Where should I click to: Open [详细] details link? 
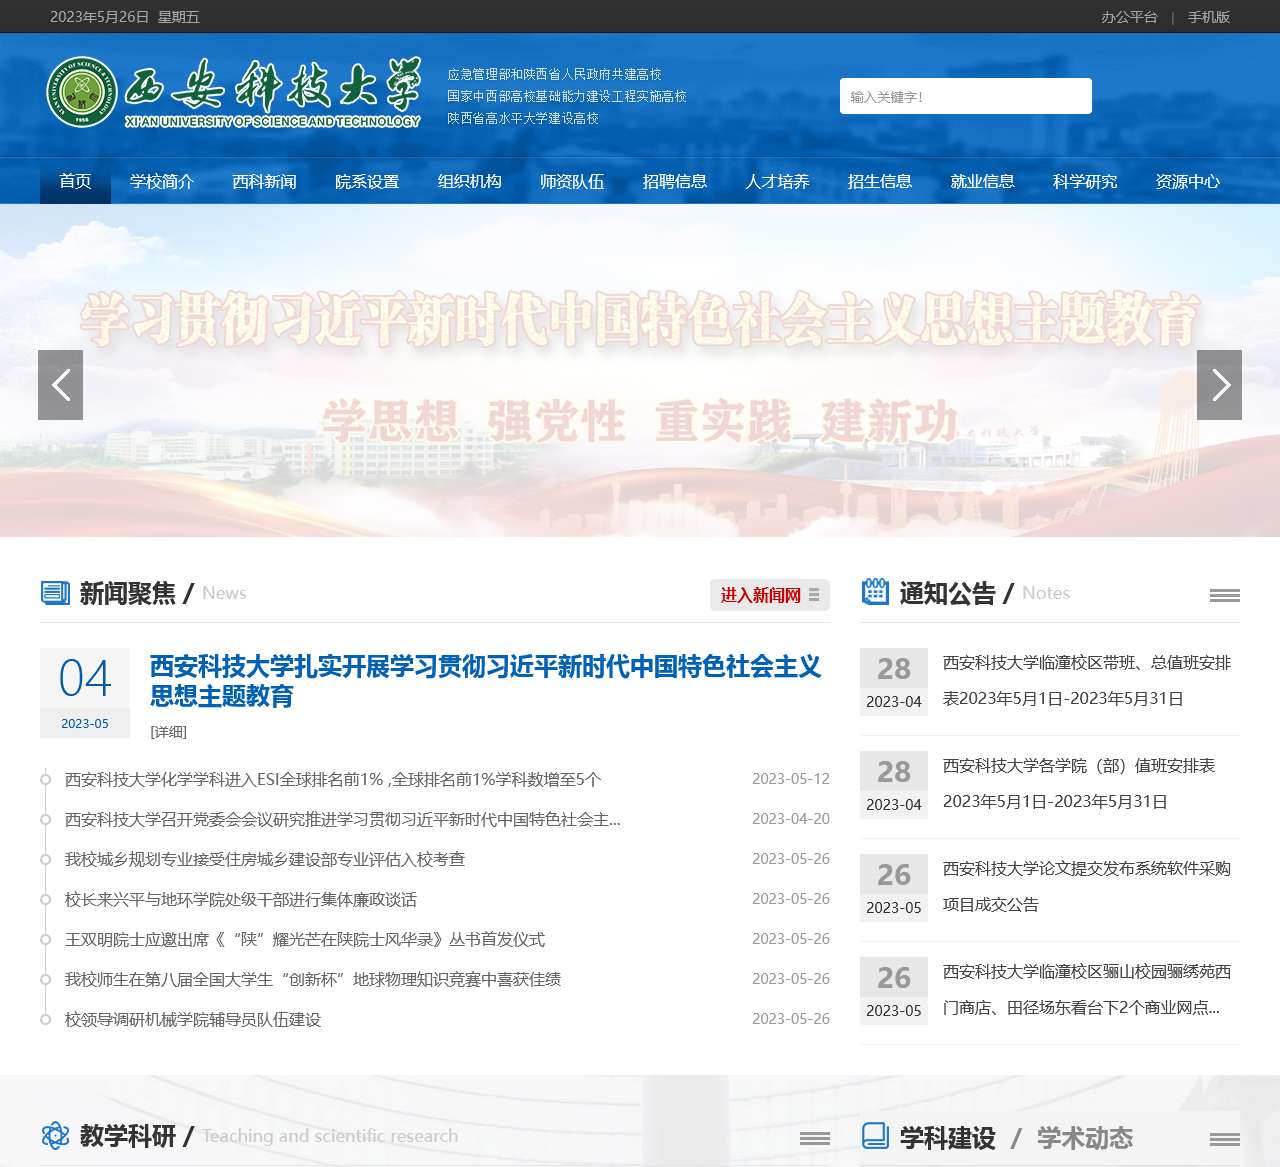click(x=169, y=732)
